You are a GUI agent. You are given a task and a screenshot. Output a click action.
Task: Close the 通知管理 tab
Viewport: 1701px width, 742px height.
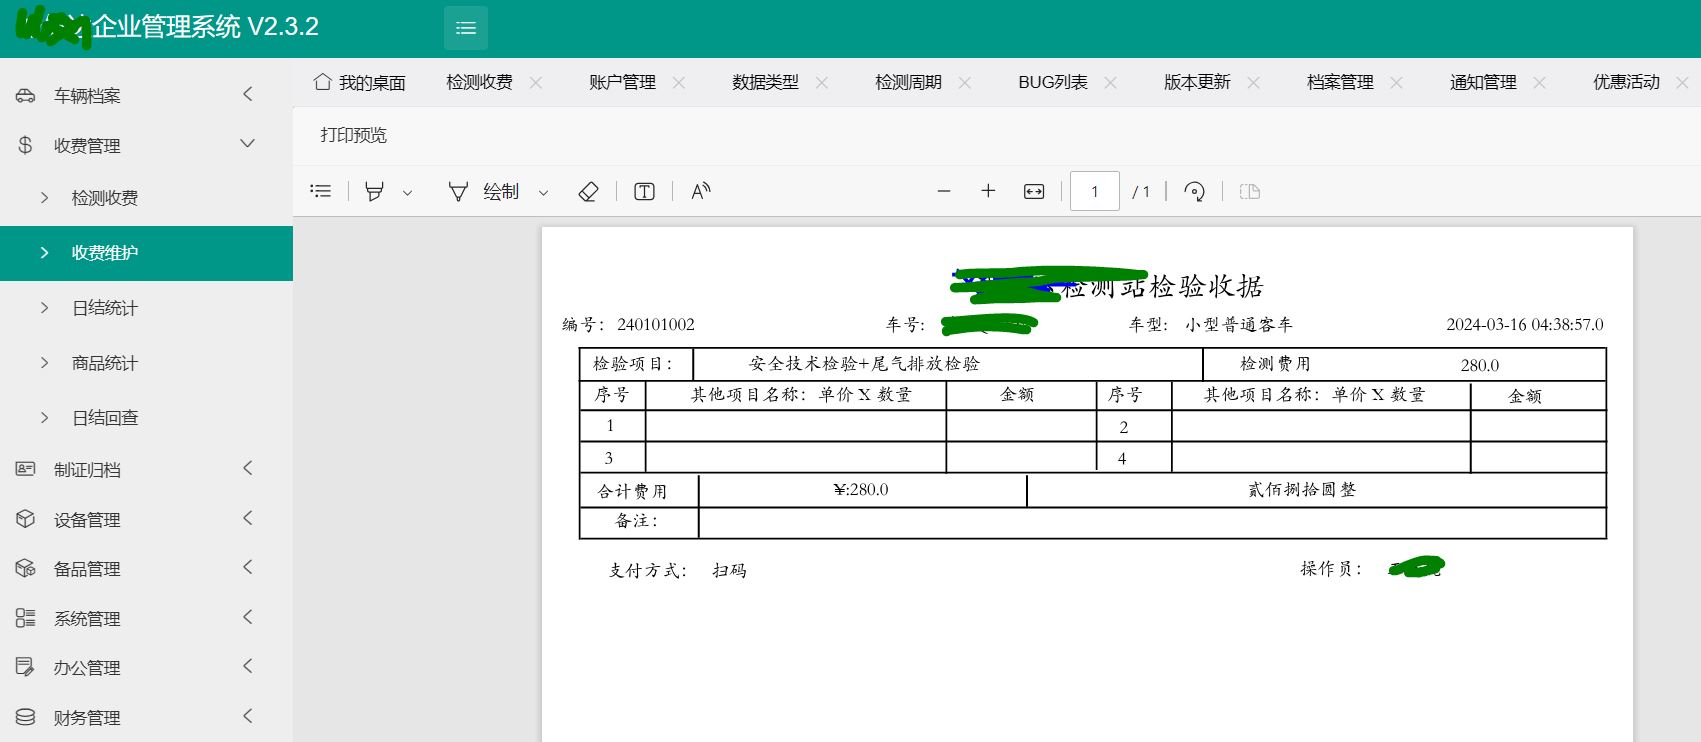point(1540,83)
